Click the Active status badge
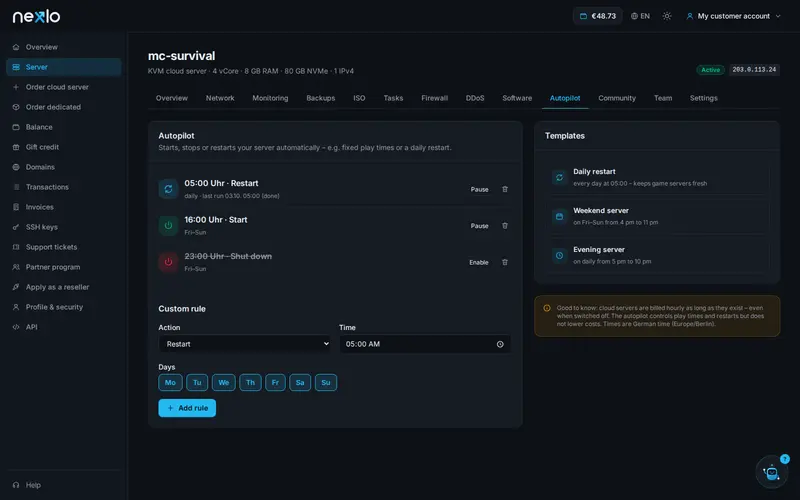Viewport: 800px width, 500px height. coord(710,70)
